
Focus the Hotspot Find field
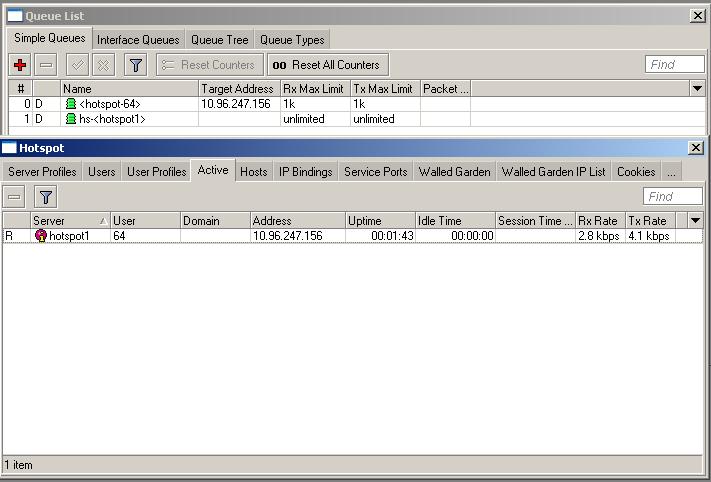(x=673, y=196)
